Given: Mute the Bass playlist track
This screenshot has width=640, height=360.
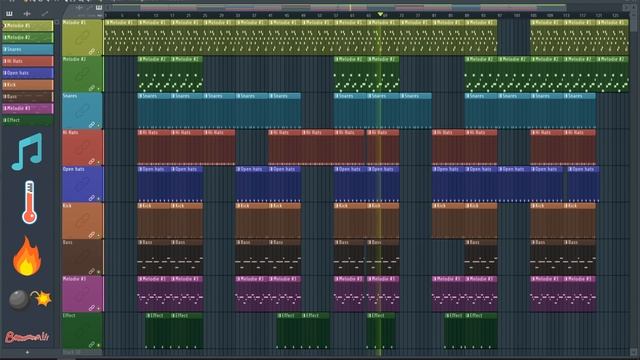Looking at the screenshot, I should point(99,272).
